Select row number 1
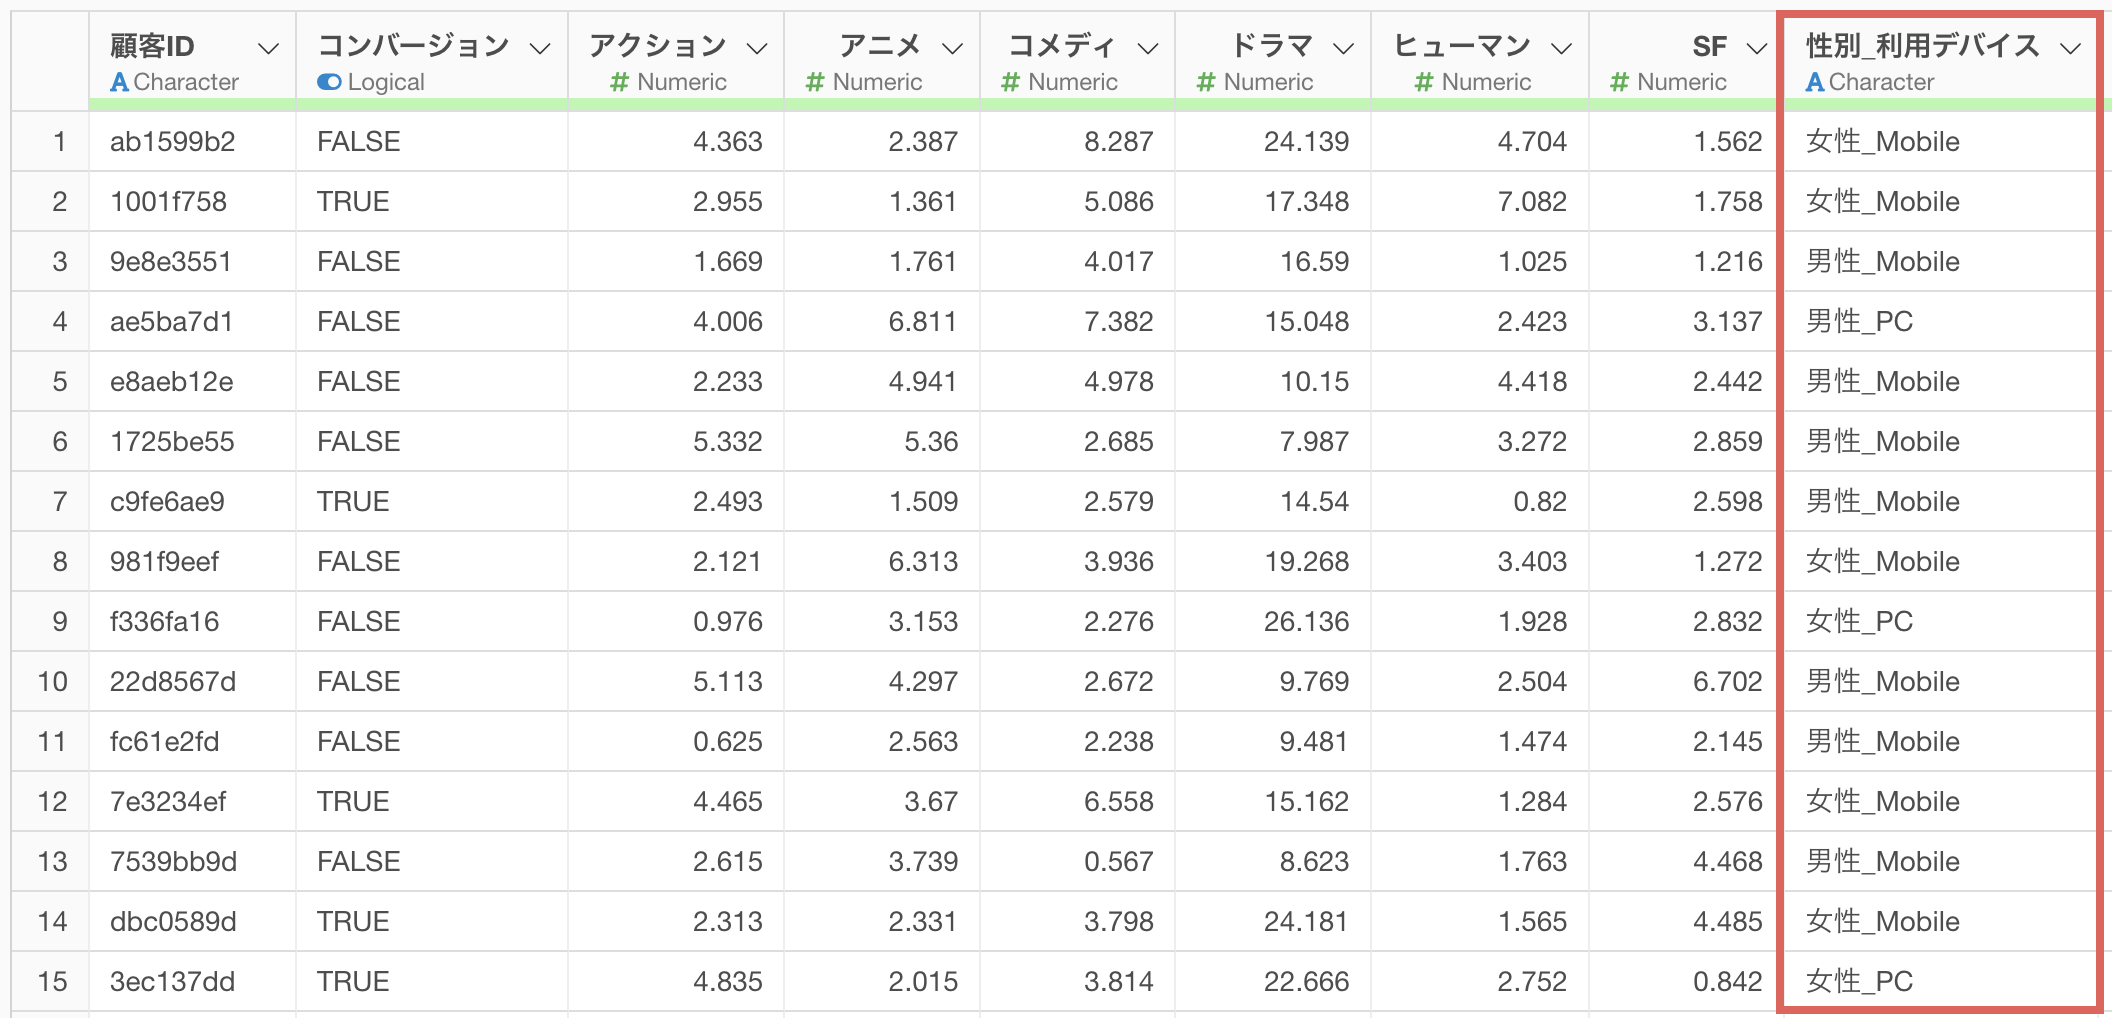 [59, 142]
